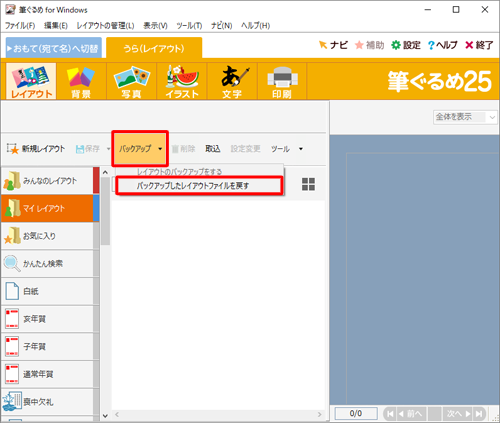The image size is (500, 423).
Task: Switch to おもて(宛て名)へ切替 tab
Action: [53, 49]
